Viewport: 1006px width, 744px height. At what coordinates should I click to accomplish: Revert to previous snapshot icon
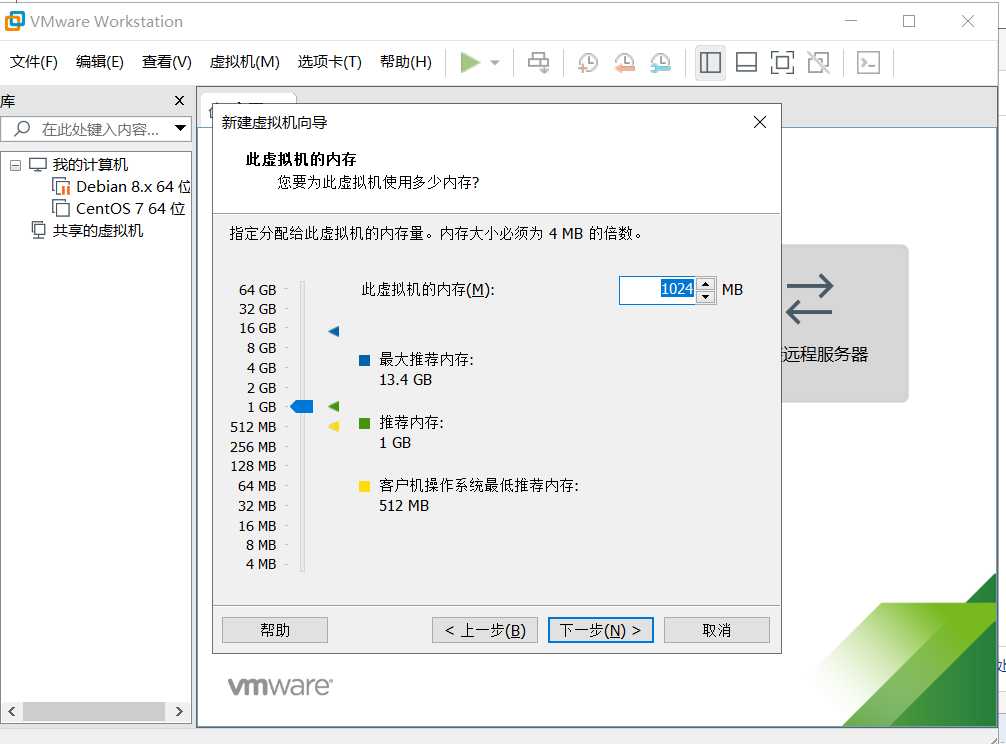pos(624,62)
